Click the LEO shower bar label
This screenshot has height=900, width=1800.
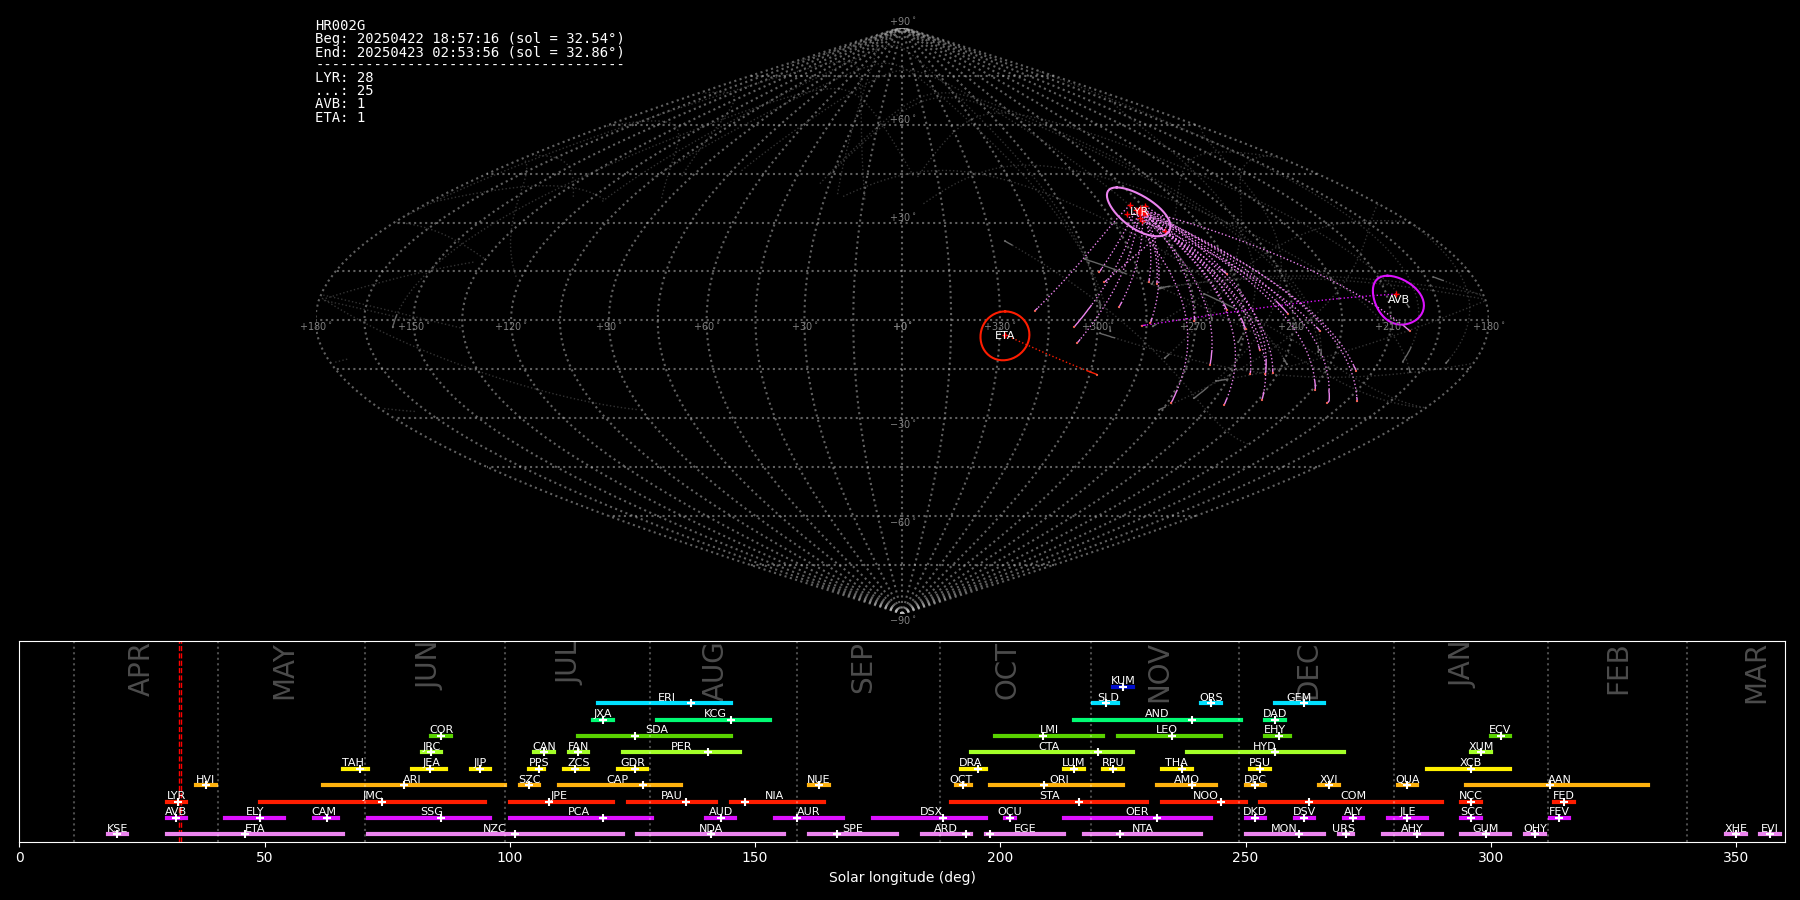point(1167,730)
